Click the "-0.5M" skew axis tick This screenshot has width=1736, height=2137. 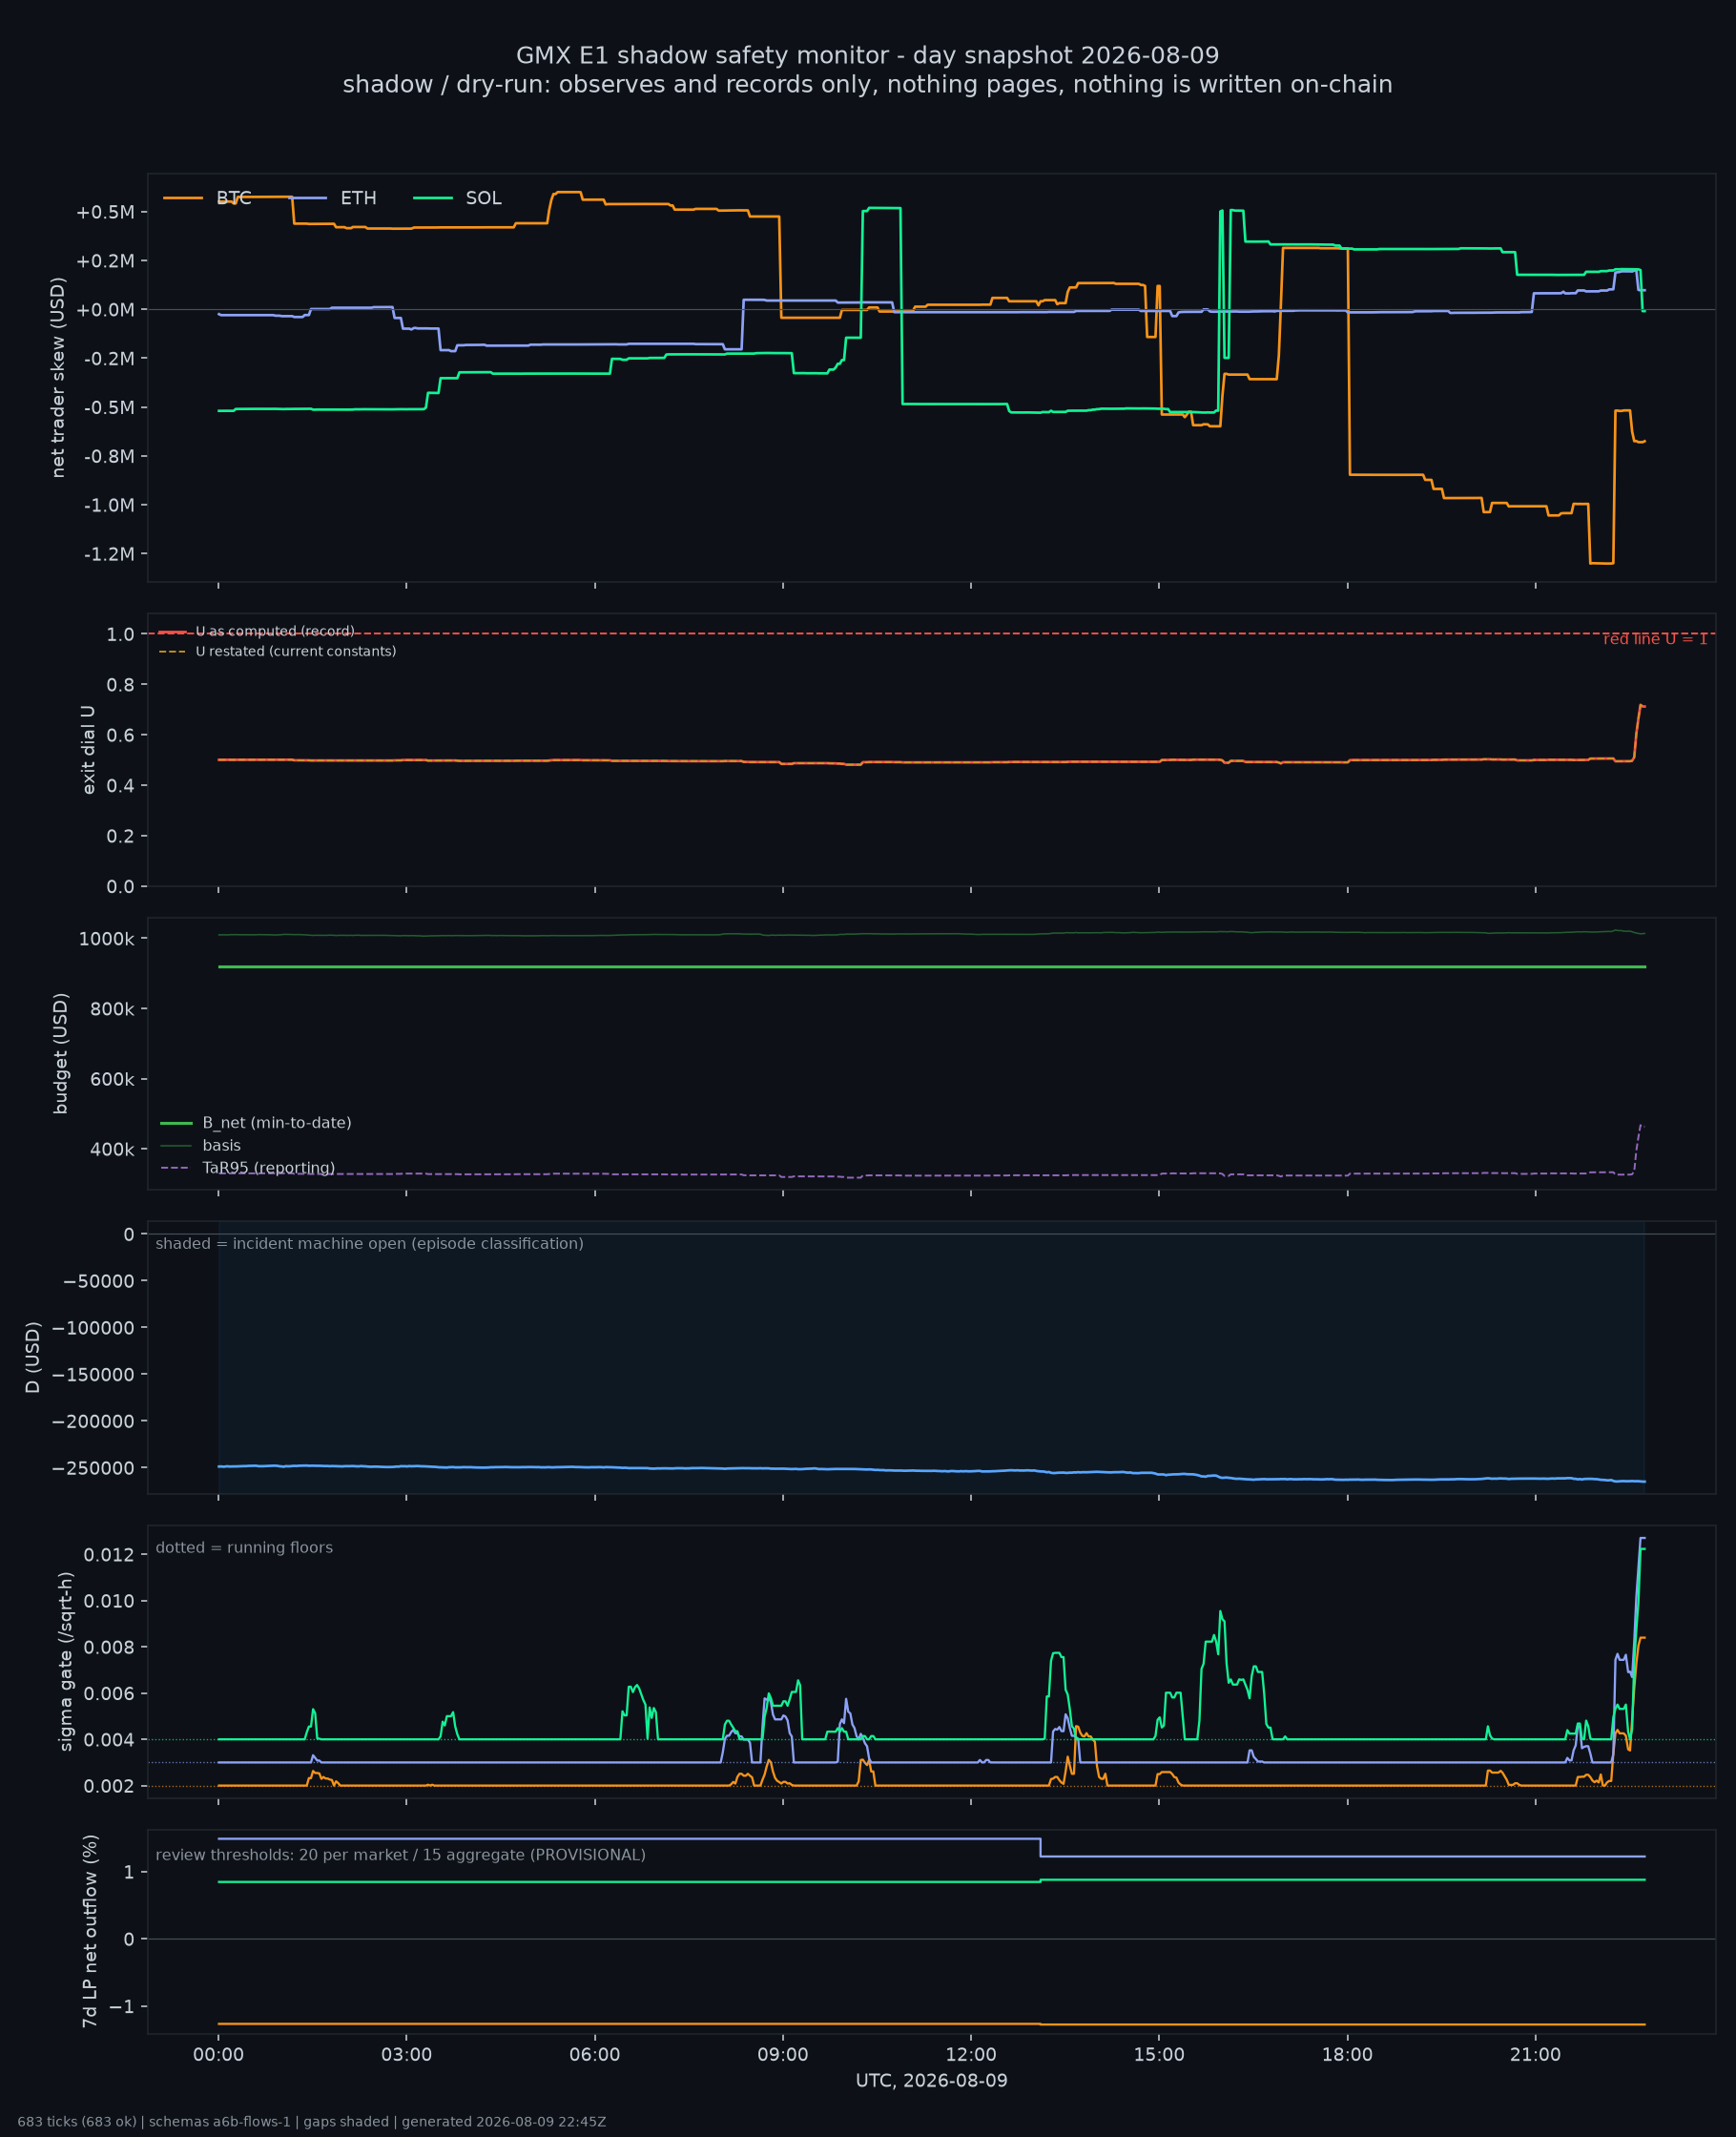(109, 407)
